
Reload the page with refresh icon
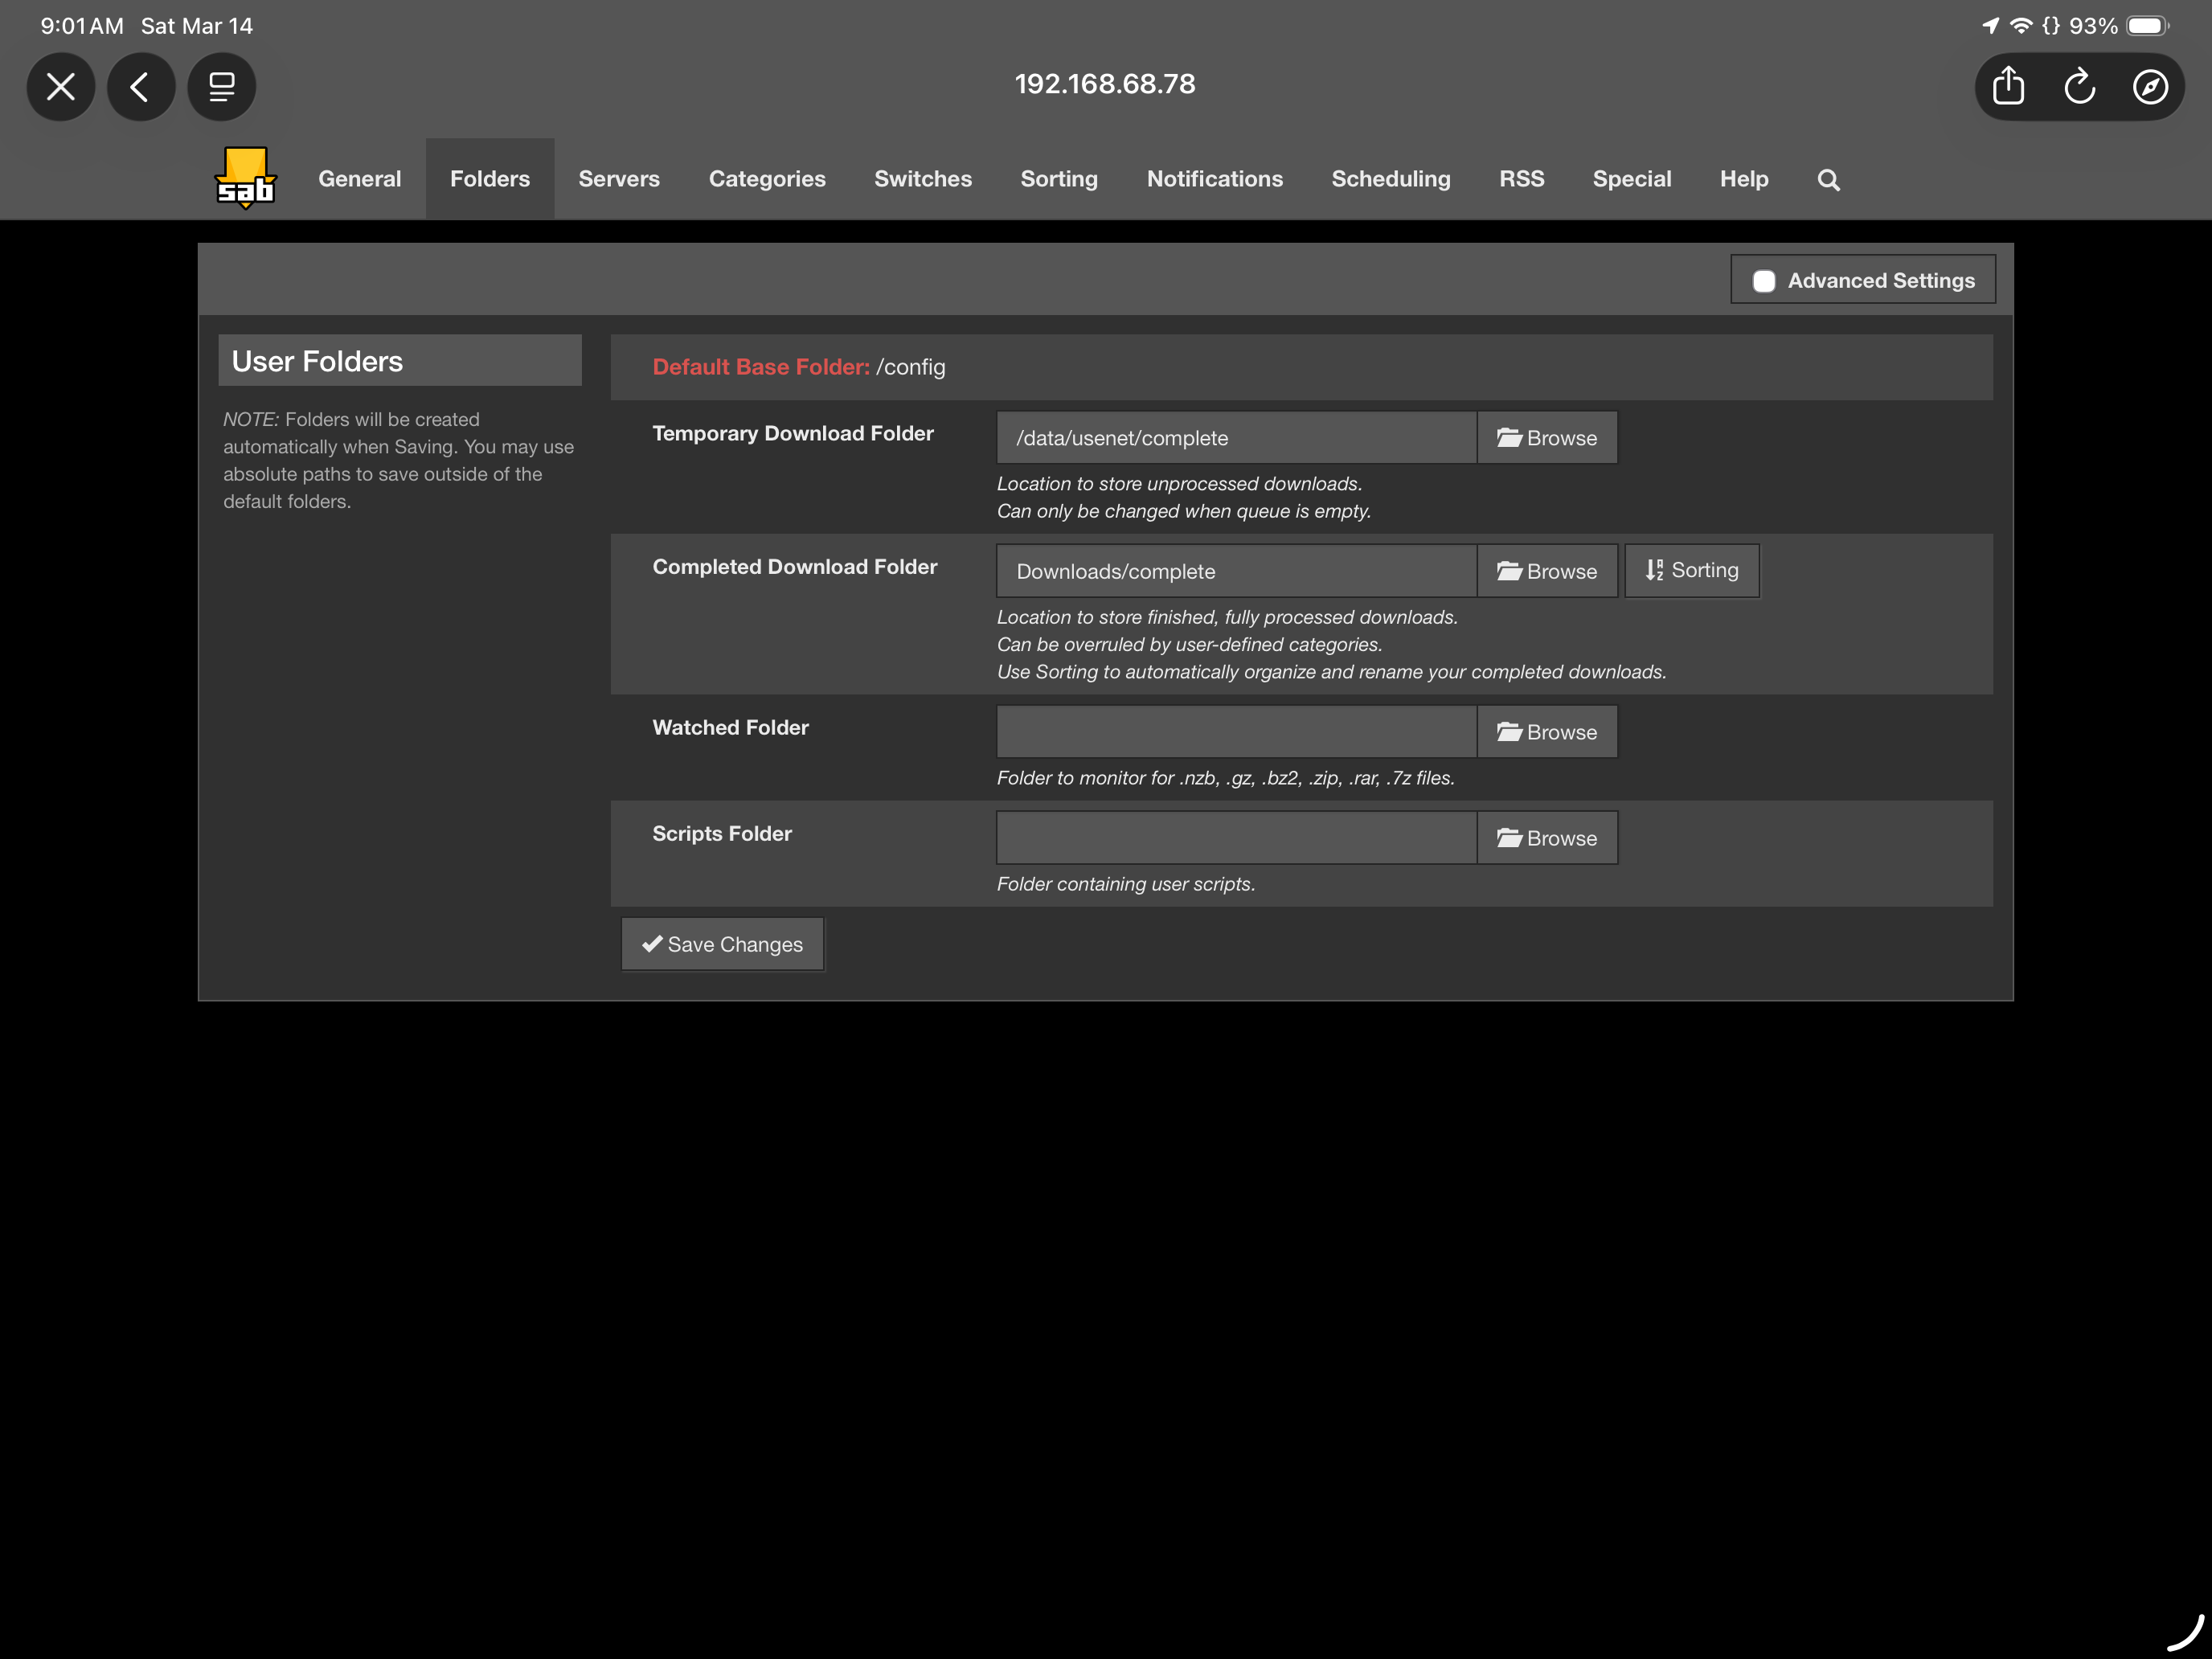2079,87
